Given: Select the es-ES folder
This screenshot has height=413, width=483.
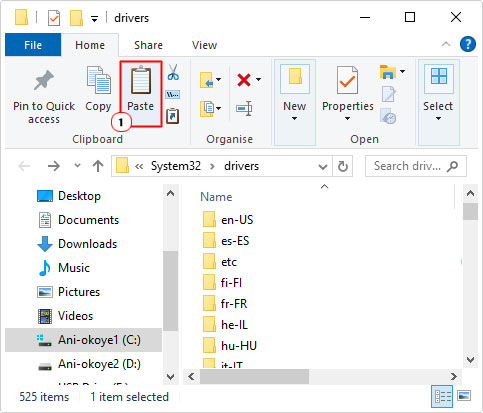Looking at the screenshot, I should 226,241.
